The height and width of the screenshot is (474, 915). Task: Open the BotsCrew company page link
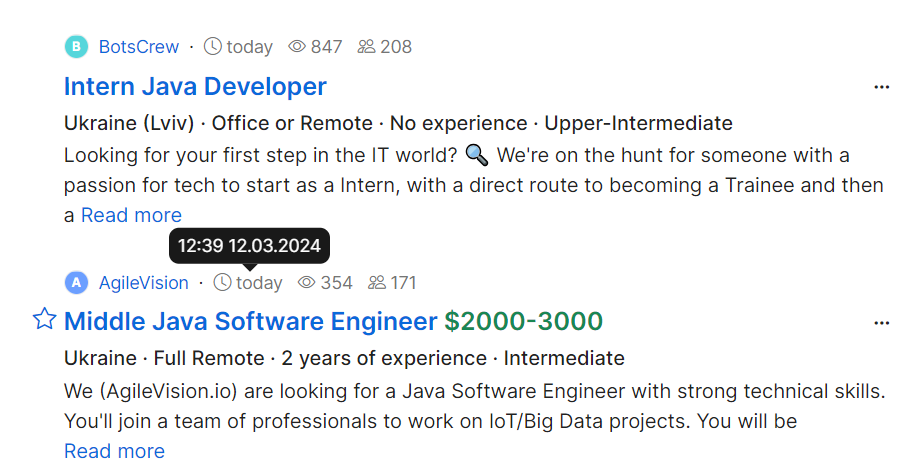tap(139, 47)
